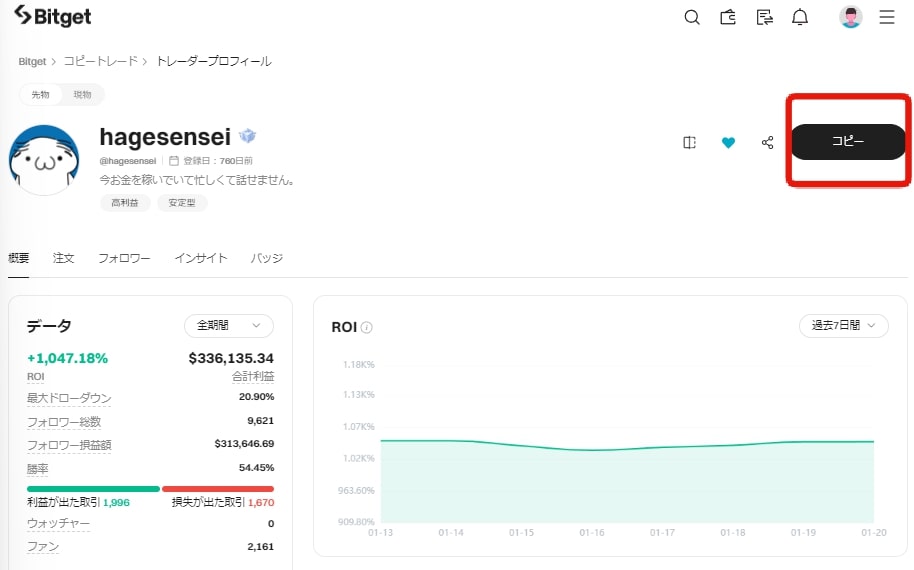Click the コピー button
Screen dimensions: 914x570
coord(848,142)
